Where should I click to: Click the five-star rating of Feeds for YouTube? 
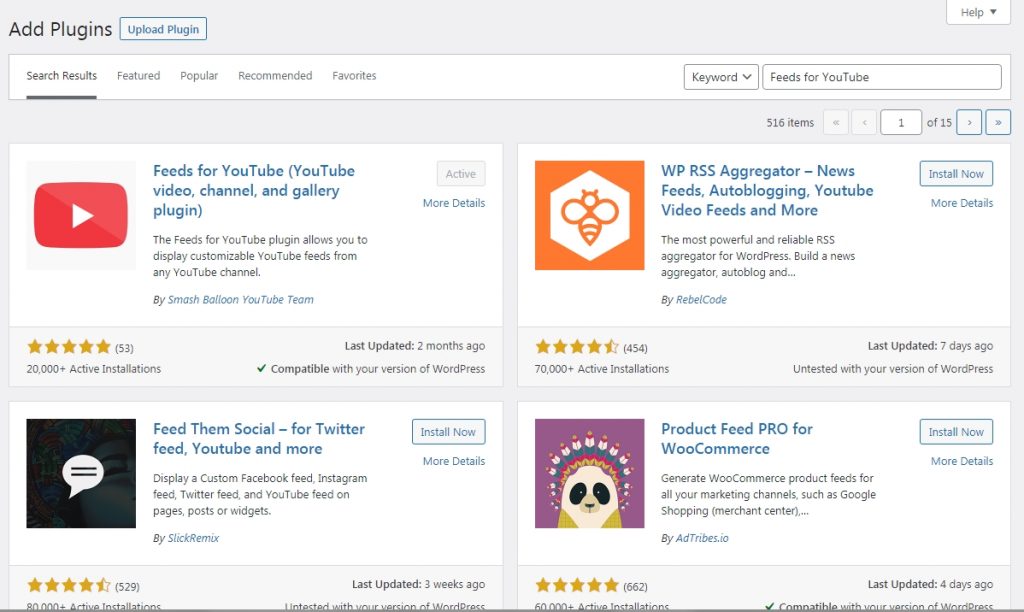tap(69, 347)
